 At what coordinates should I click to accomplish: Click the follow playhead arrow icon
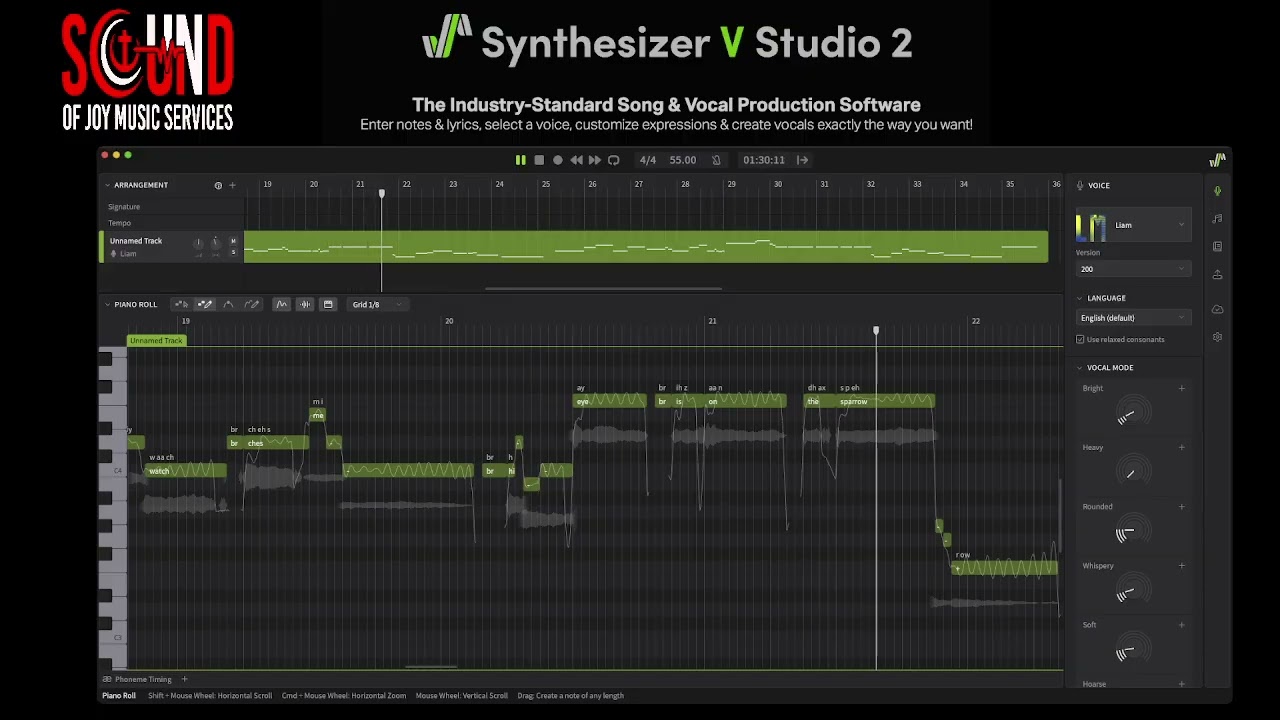pos(802,160)
